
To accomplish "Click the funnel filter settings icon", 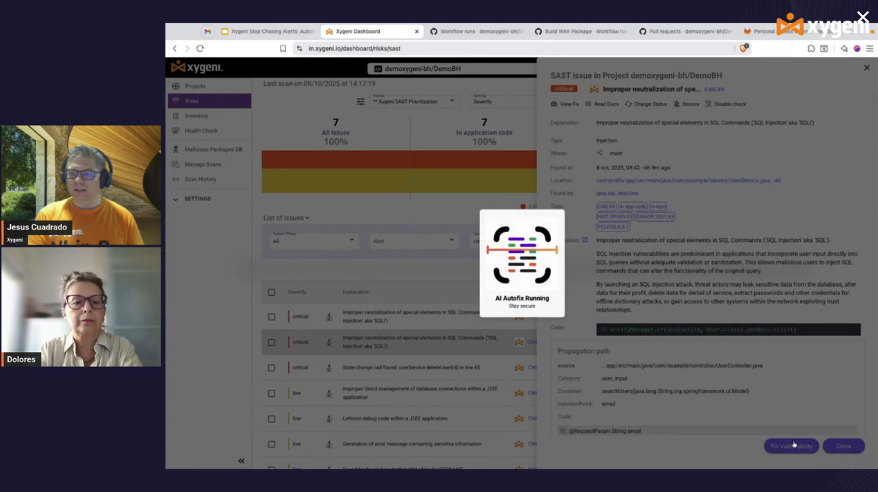I will (x=361, y=101).
